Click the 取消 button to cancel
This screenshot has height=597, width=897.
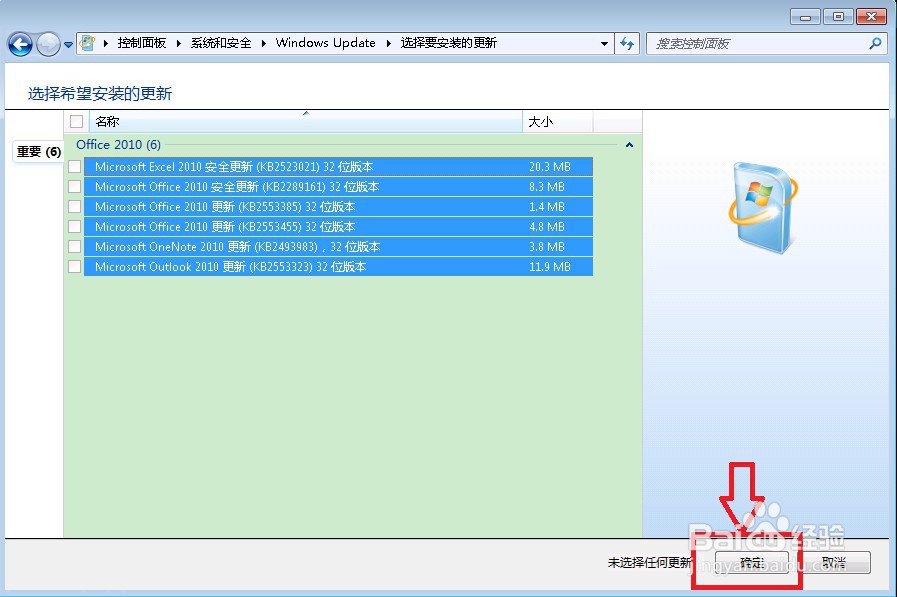pos(836,562)
